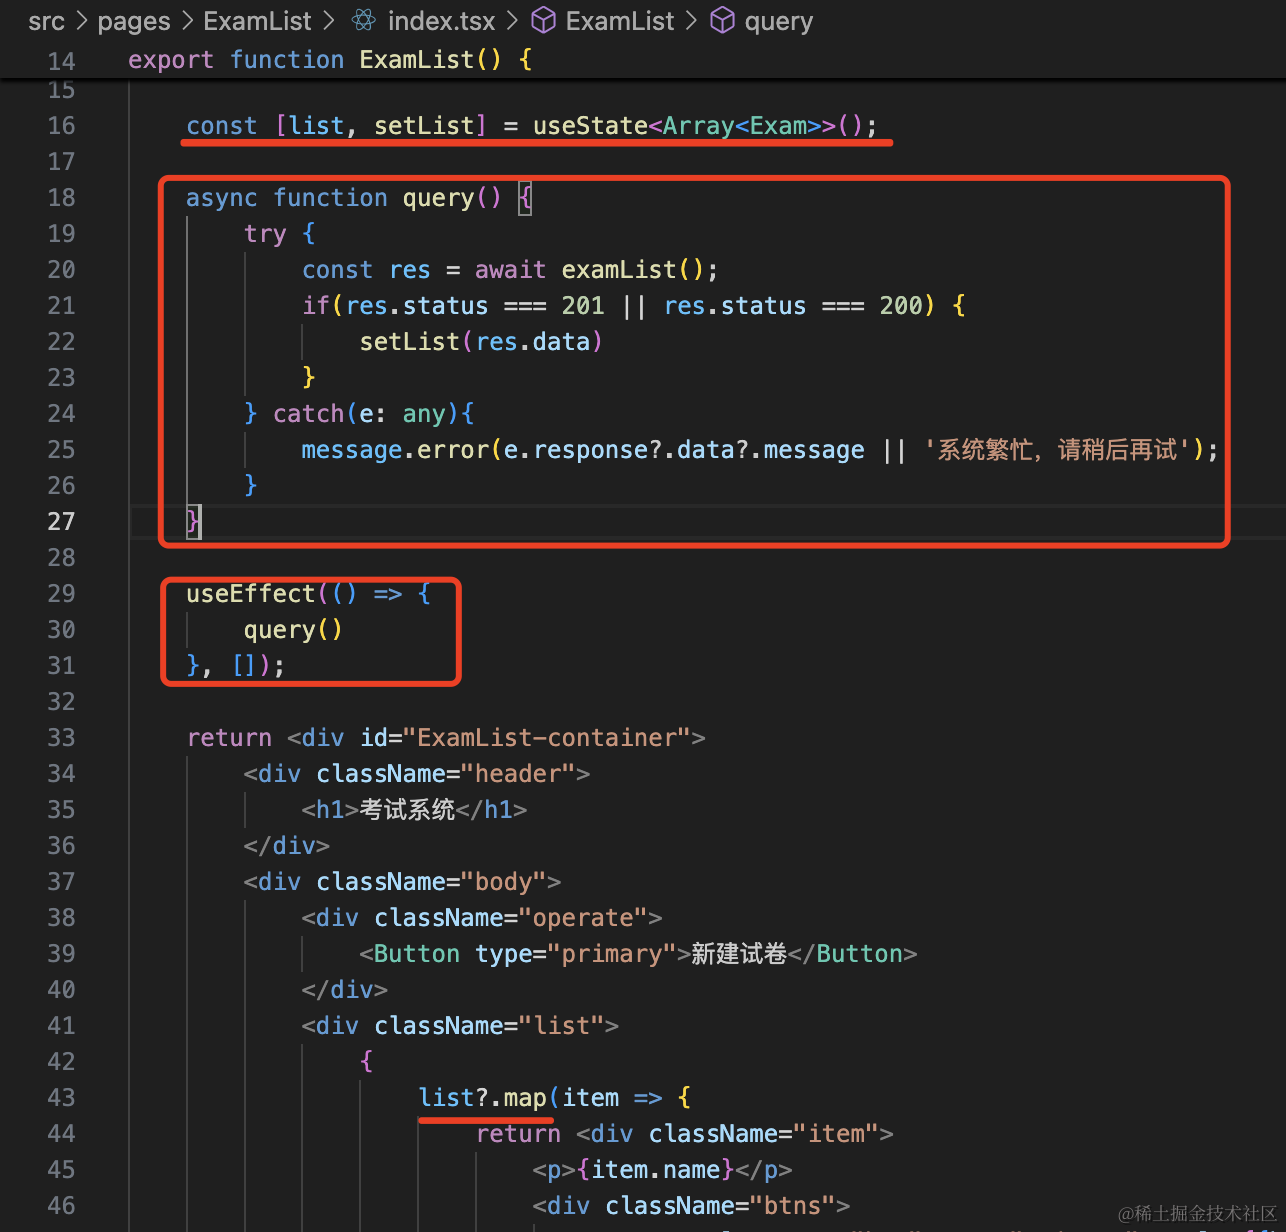Click message.error call in the catch block
This screenshot has height=1232, width=1286.
[x=395, y=450]
